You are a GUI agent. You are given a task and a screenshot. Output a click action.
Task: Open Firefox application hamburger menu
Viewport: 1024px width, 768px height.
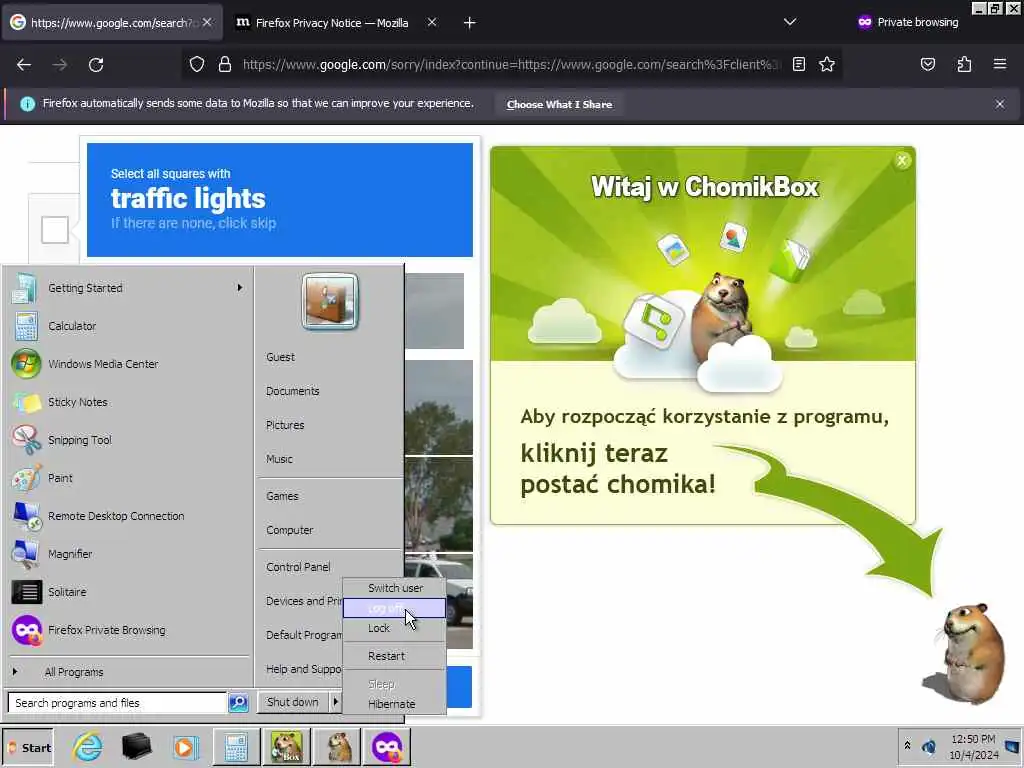click(x=1000, y=64)
